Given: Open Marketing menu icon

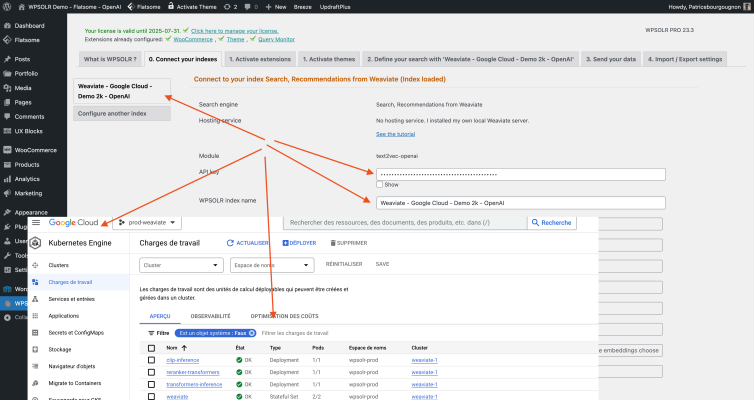Looking at the screenshot, I should click(x=7, y=193).
